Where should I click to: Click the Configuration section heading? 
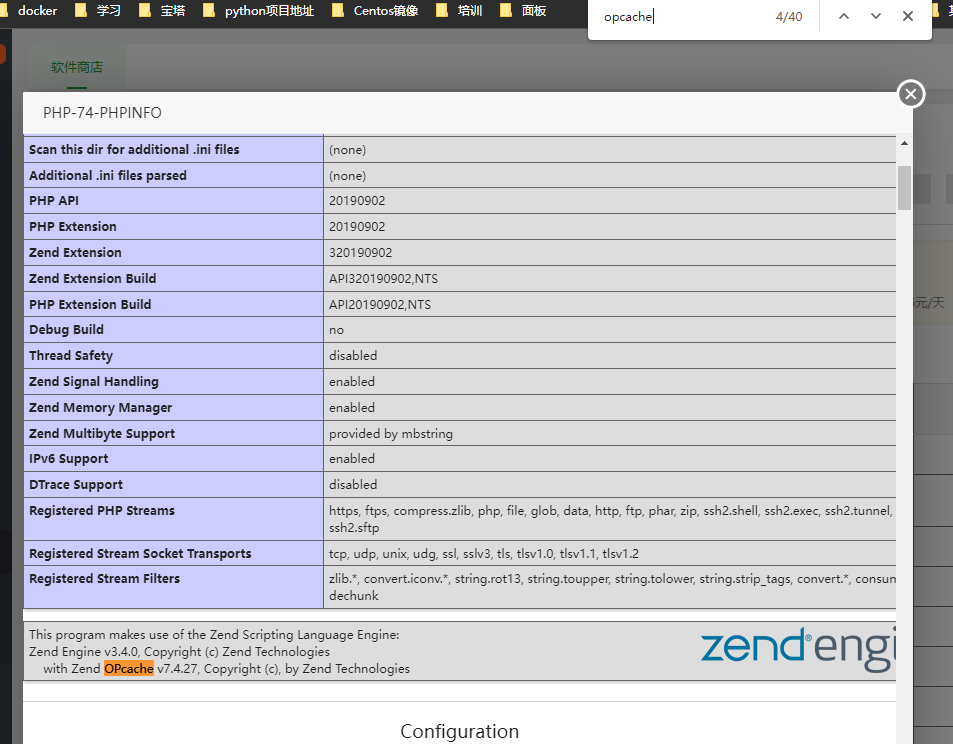coord(459,732)
